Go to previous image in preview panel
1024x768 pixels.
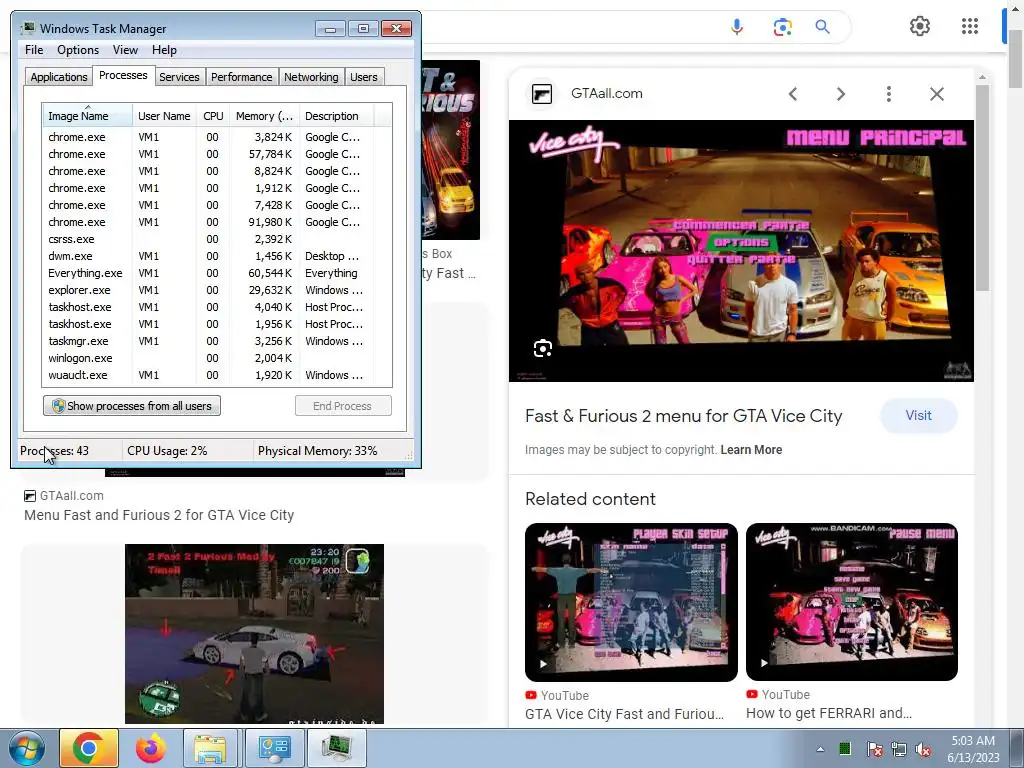point(793,94)
